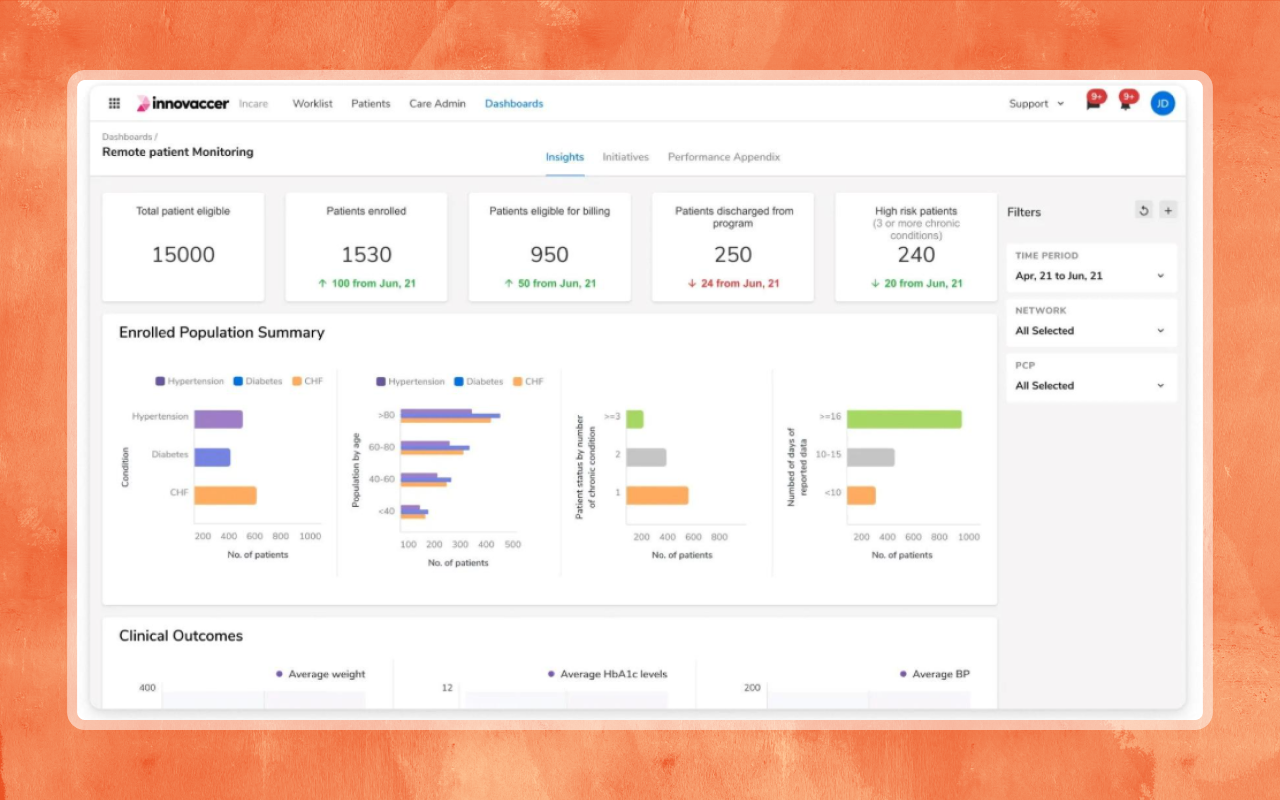Toggle the Average weight legend marker
The image size is (1280, 800).
pyautogui.click(x=279, y=674)
